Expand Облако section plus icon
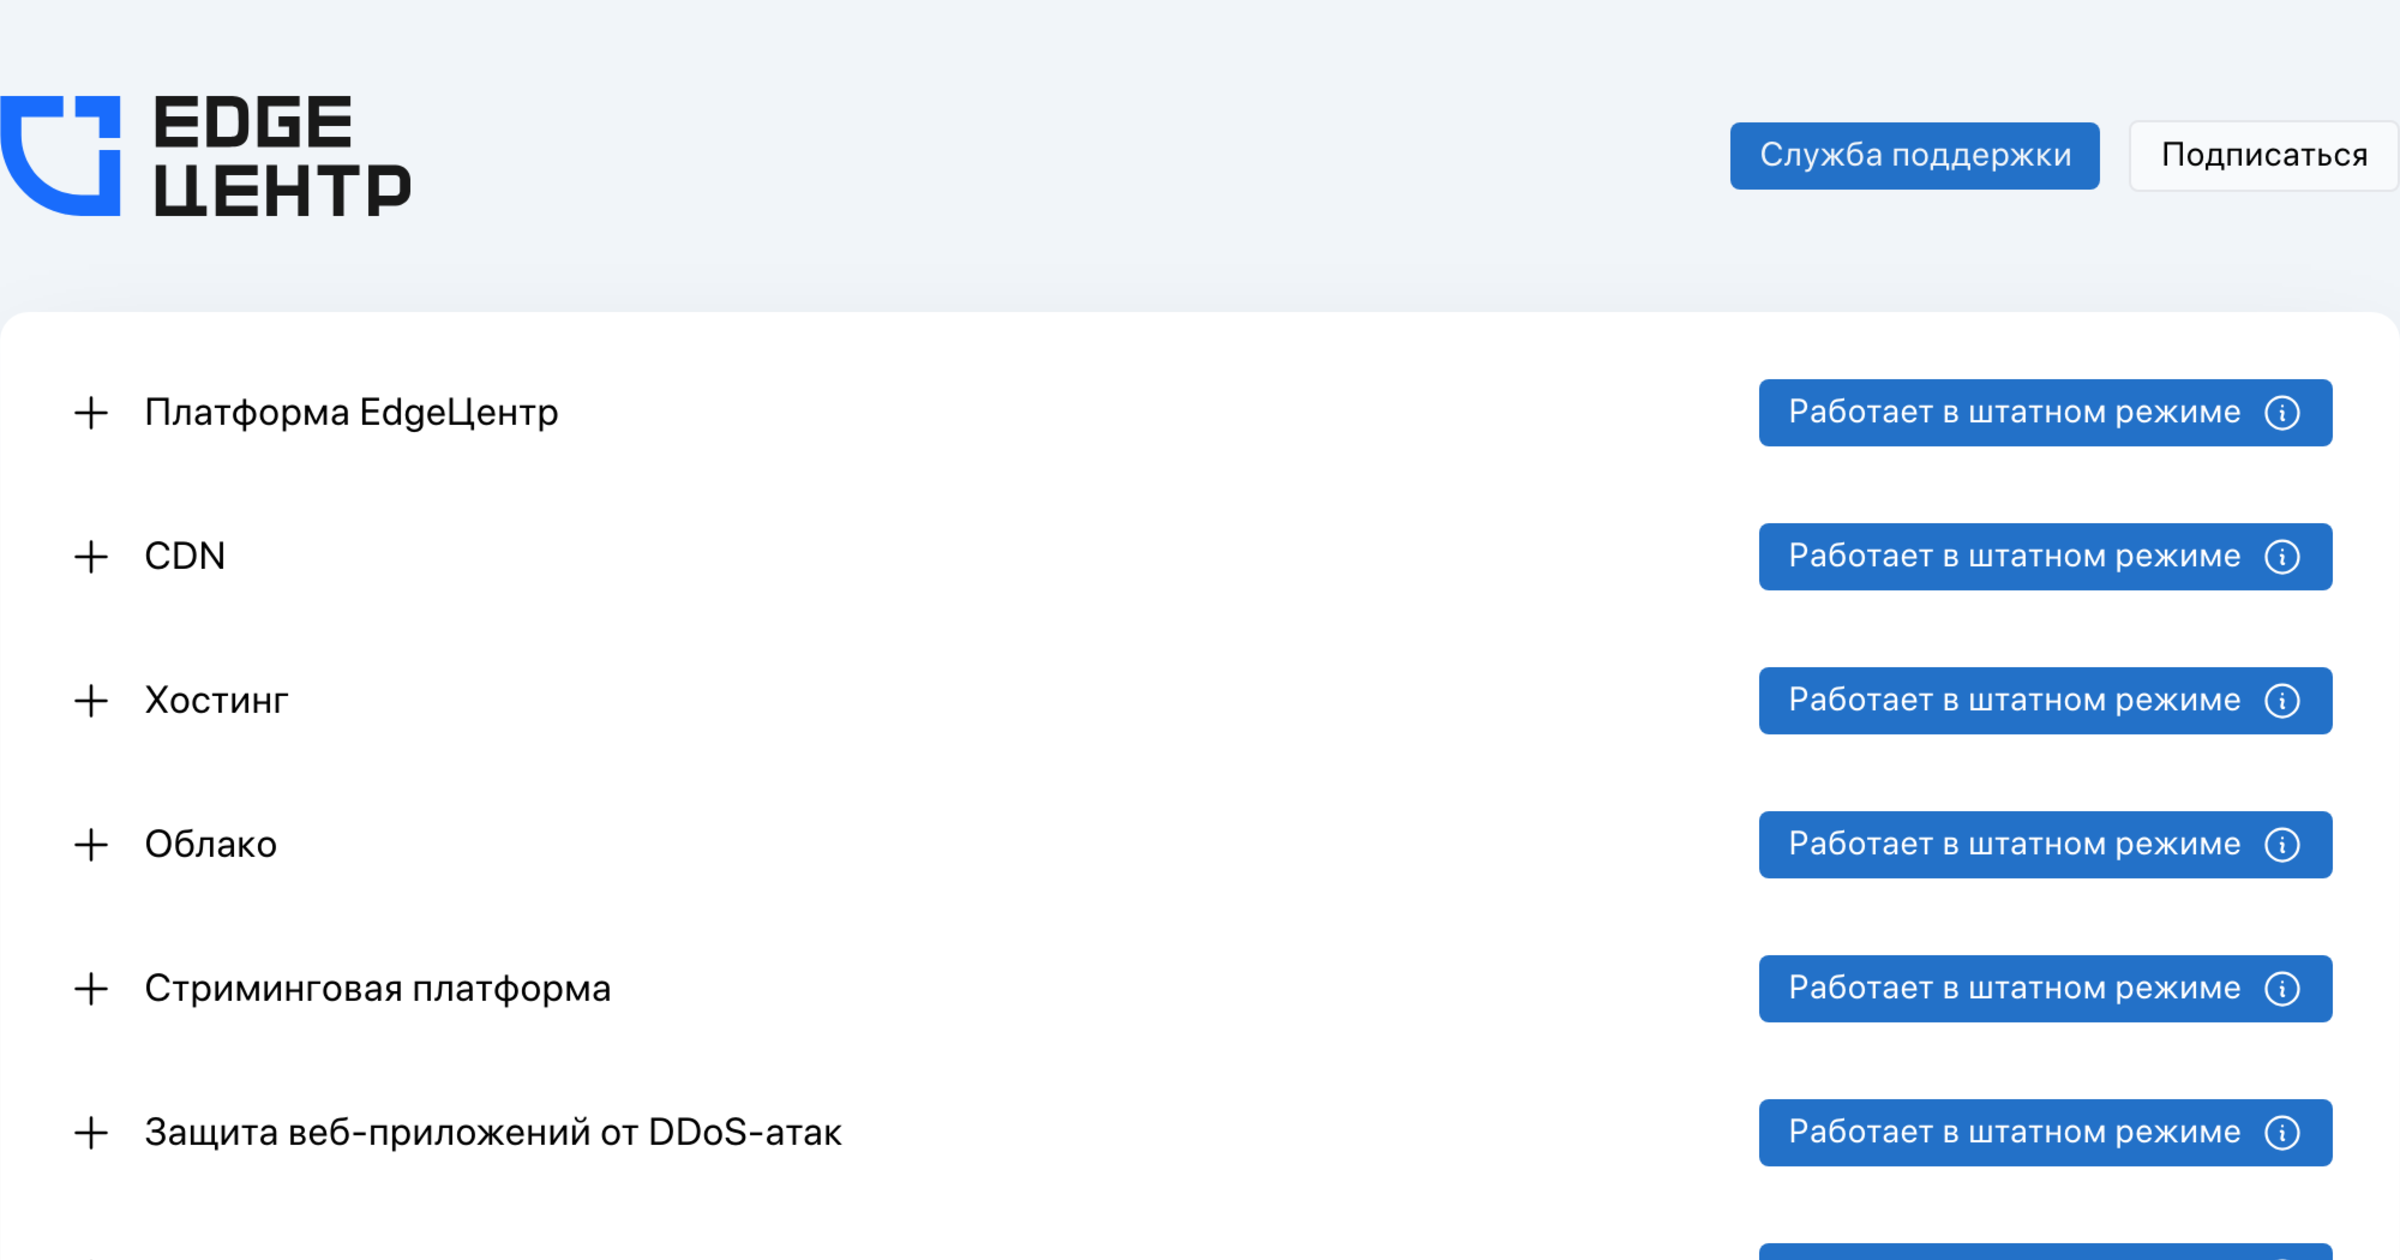 91,845
